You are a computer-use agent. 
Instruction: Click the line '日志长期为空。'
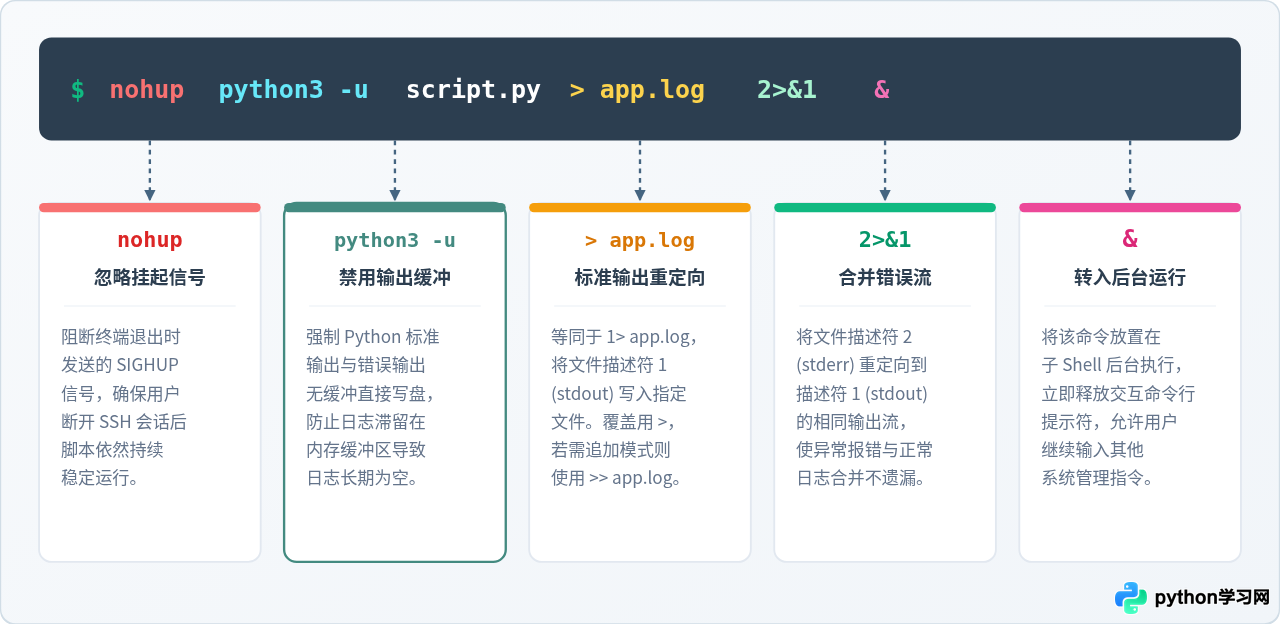click(x=362, y=478)
